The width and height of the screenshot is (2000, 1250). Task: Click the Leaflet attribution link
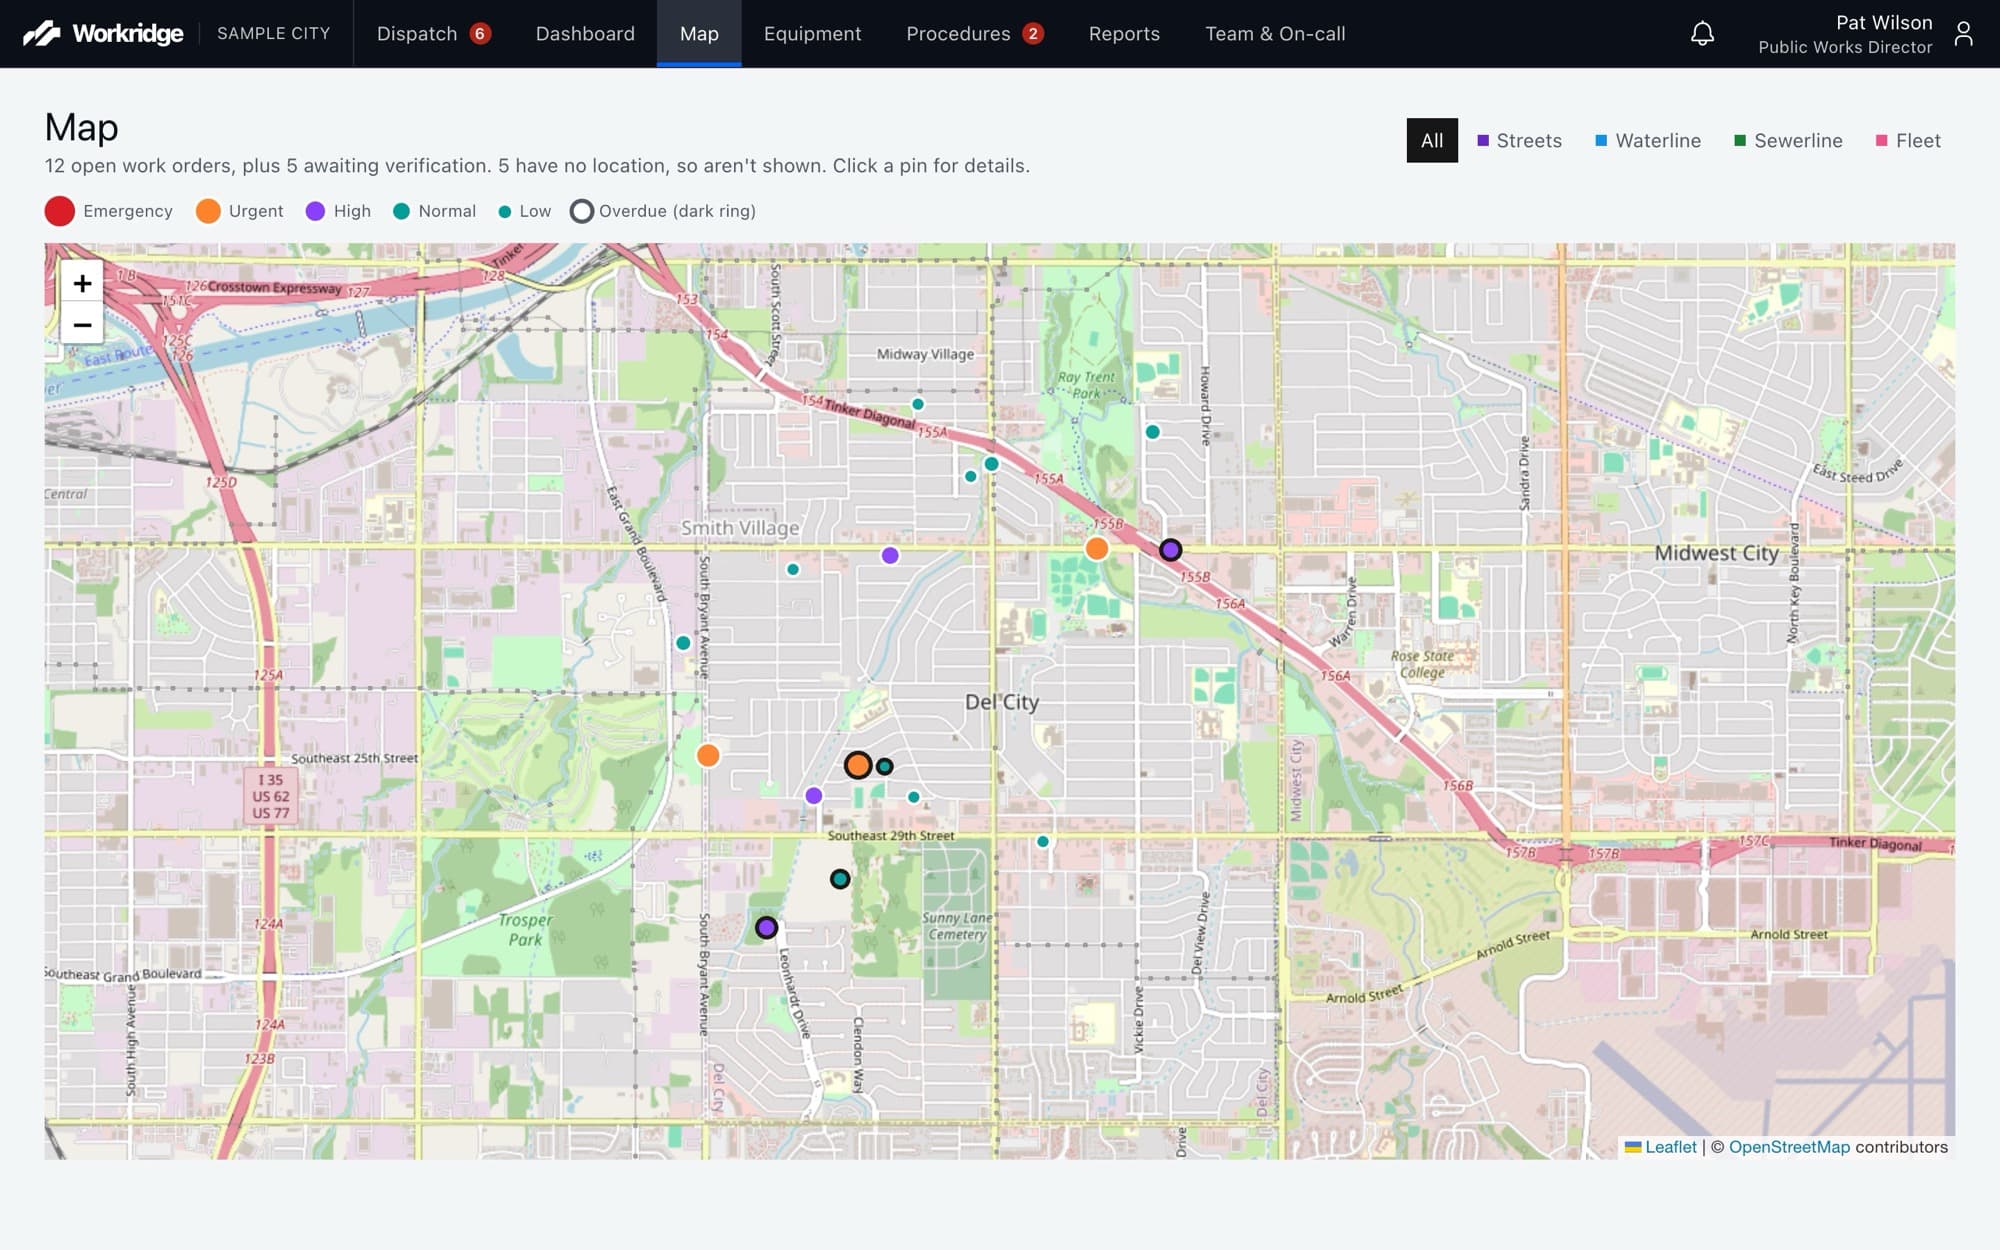tap(1661, 1147)
